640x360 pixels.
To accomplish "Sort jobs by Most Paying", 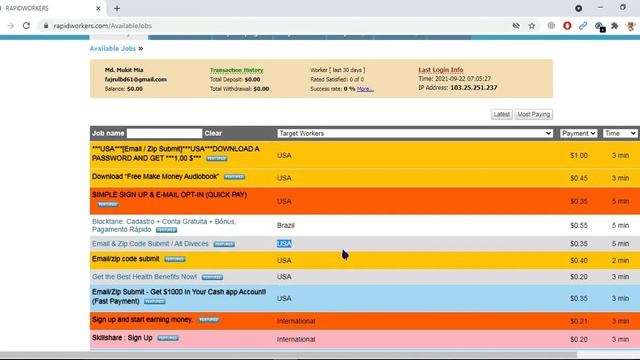I will click(533, 114).
